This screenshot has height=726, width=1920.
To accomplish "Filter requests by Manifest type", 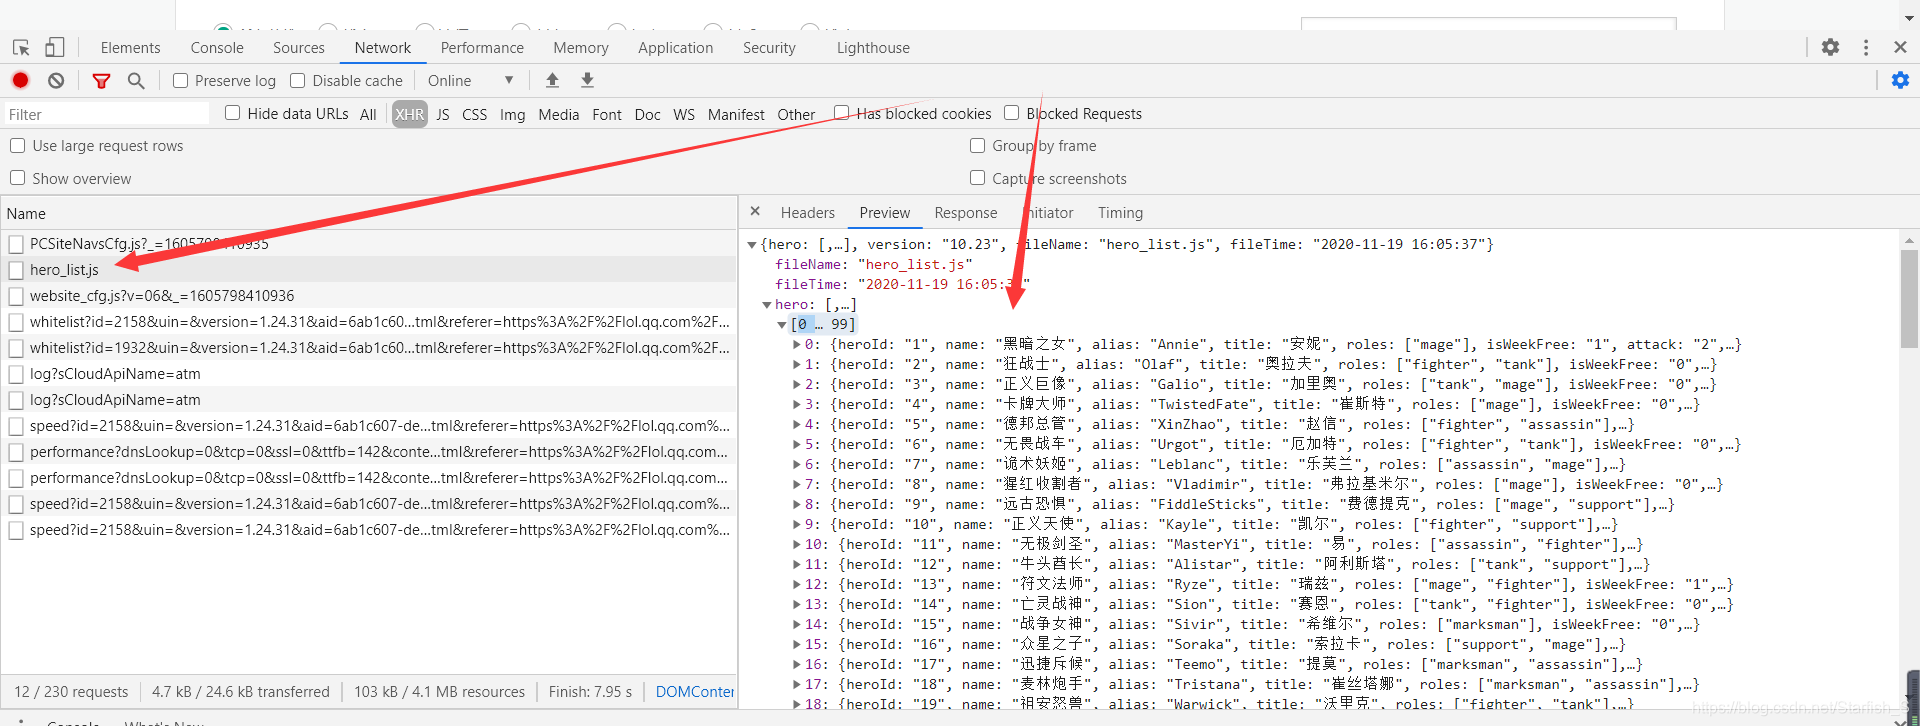I will [736, 114].
